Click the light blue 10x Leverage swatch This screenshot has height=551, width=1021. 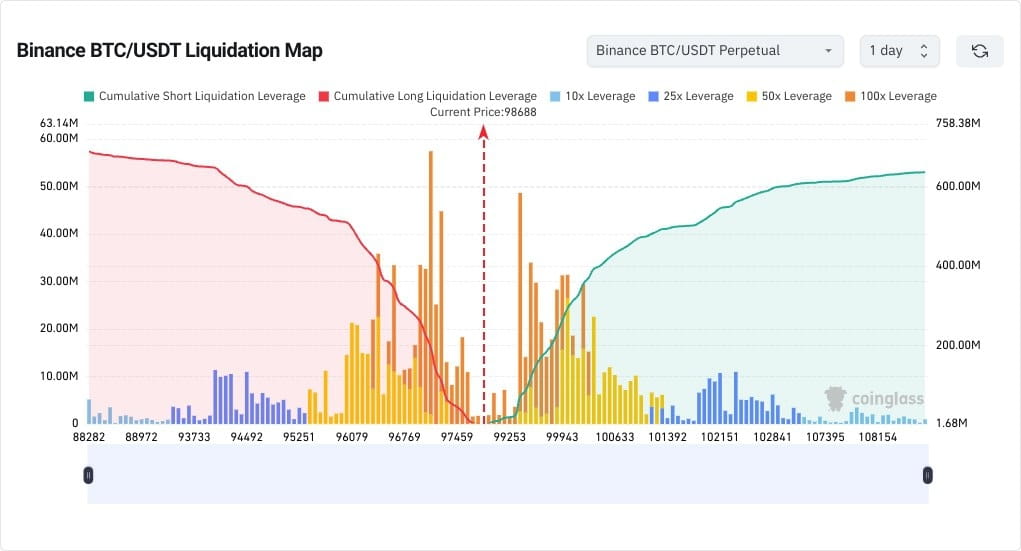pos(555,96)
